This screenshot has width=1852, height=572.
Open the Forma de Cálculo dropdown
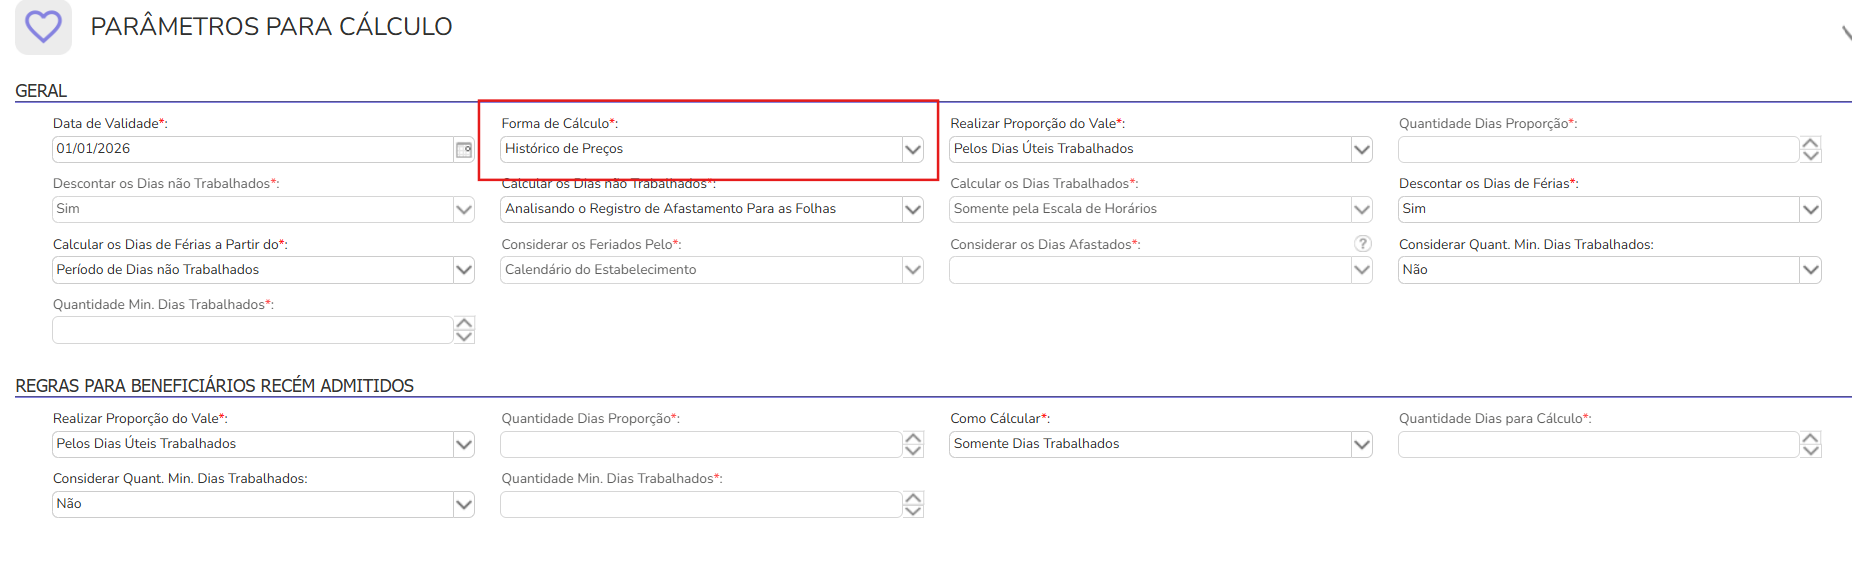pos(912,150)
